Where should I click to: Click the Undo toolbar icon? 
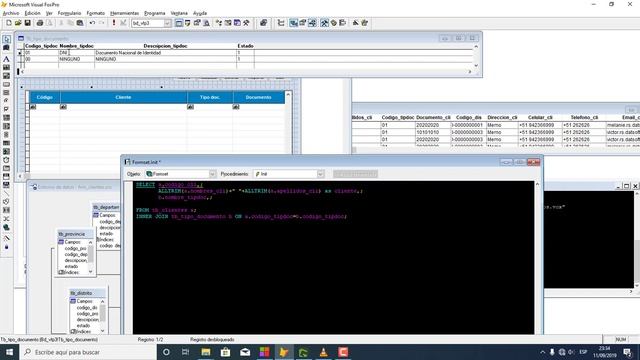click(x=92, y=23)
